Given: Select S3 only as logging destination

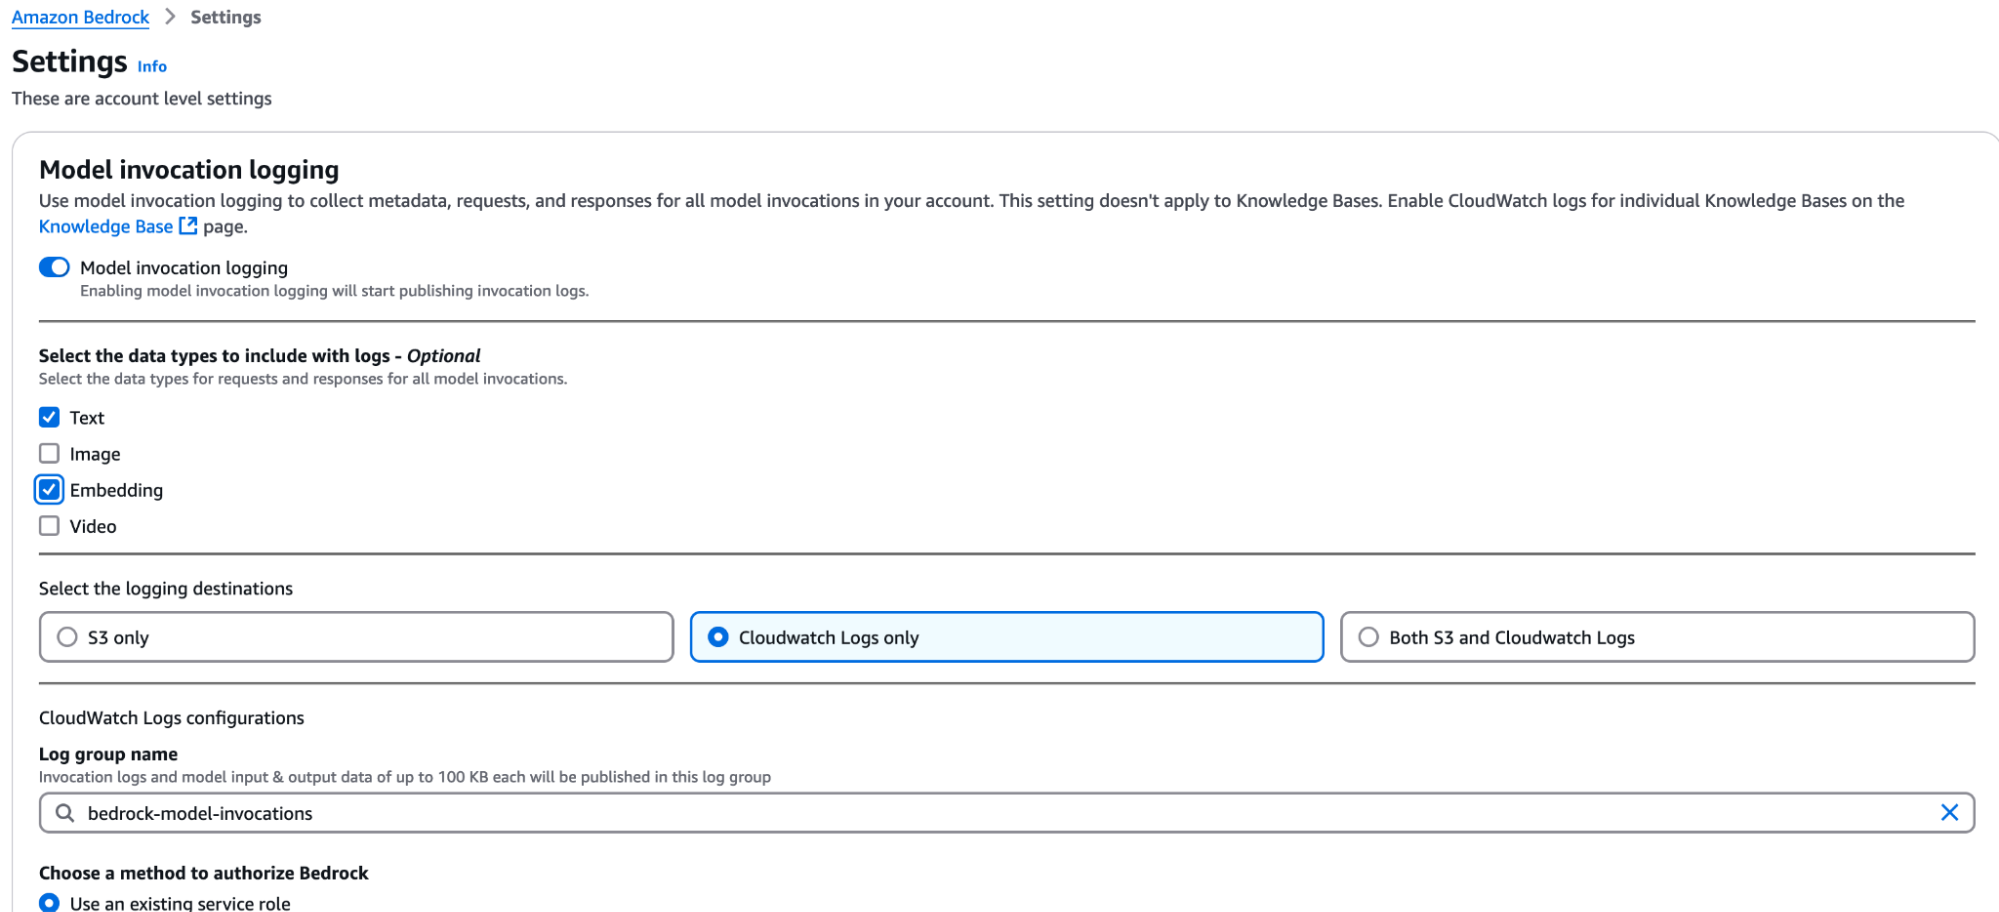Looking at the screenshot, I should 67,637.
